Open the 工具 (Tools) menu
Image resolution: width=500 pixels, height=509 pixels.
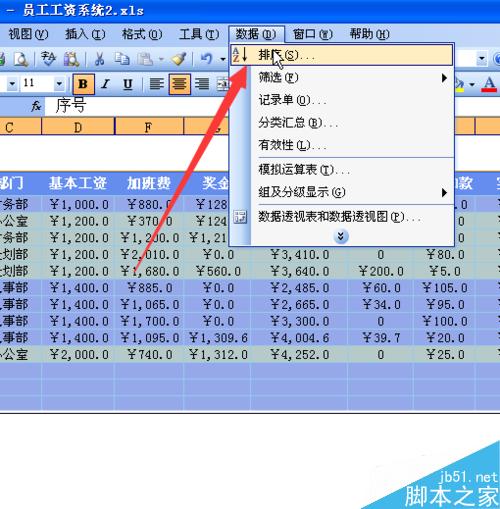[x=199, y=34]
